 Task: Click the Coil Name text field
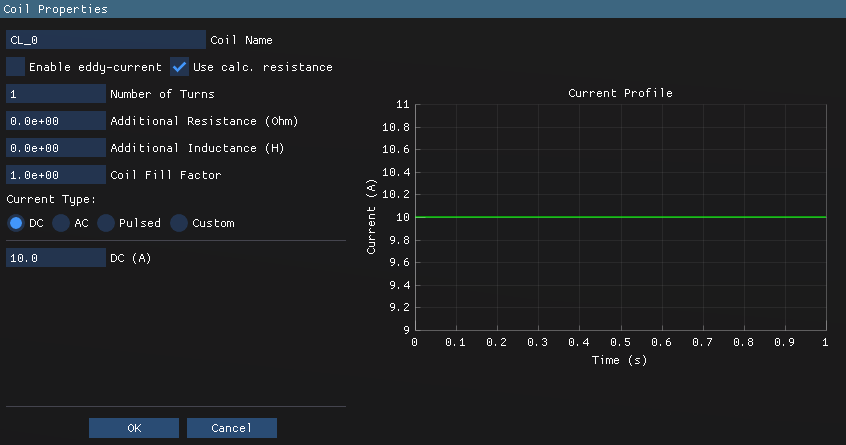tap(105, 40)
